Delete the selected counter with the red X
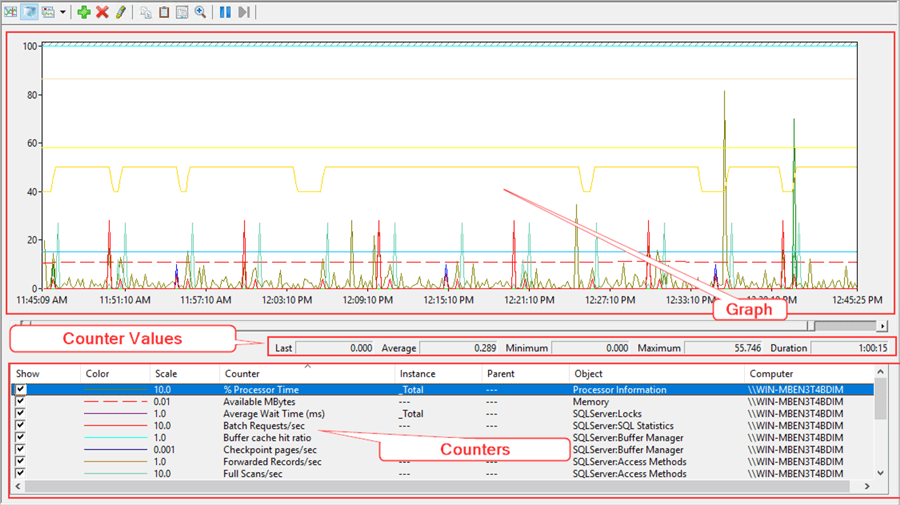The width and height of the screenshot is (900, 505). (x=102, y=12)
